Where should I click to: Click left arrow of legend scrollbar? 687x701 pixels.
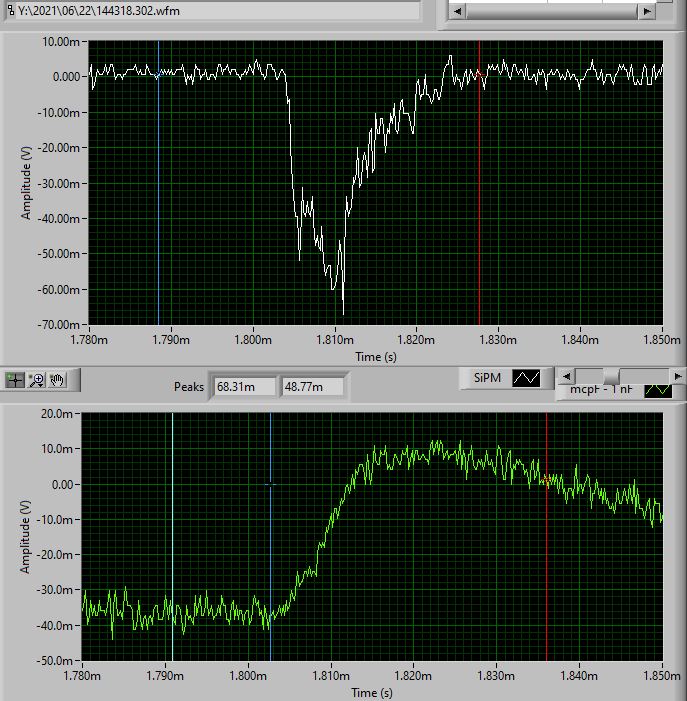[x=566, y=376]
